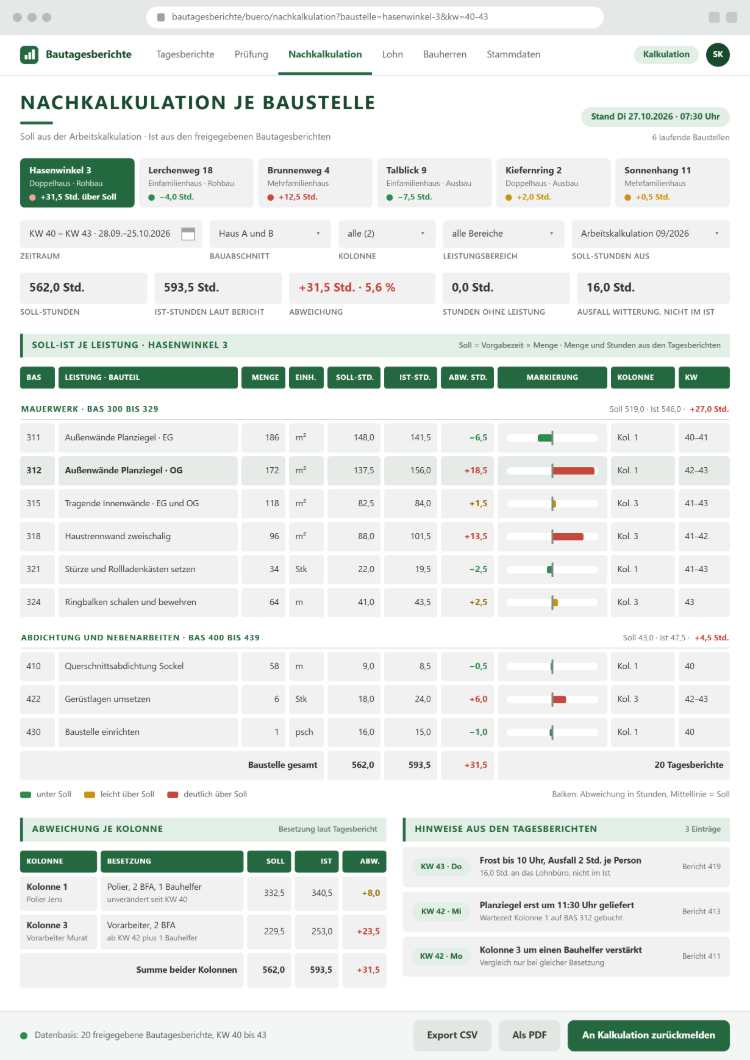The height and width of the screenshot is (1060, 750).
Task: Sort by the Menge column header
Action: (x=265, y=378)
